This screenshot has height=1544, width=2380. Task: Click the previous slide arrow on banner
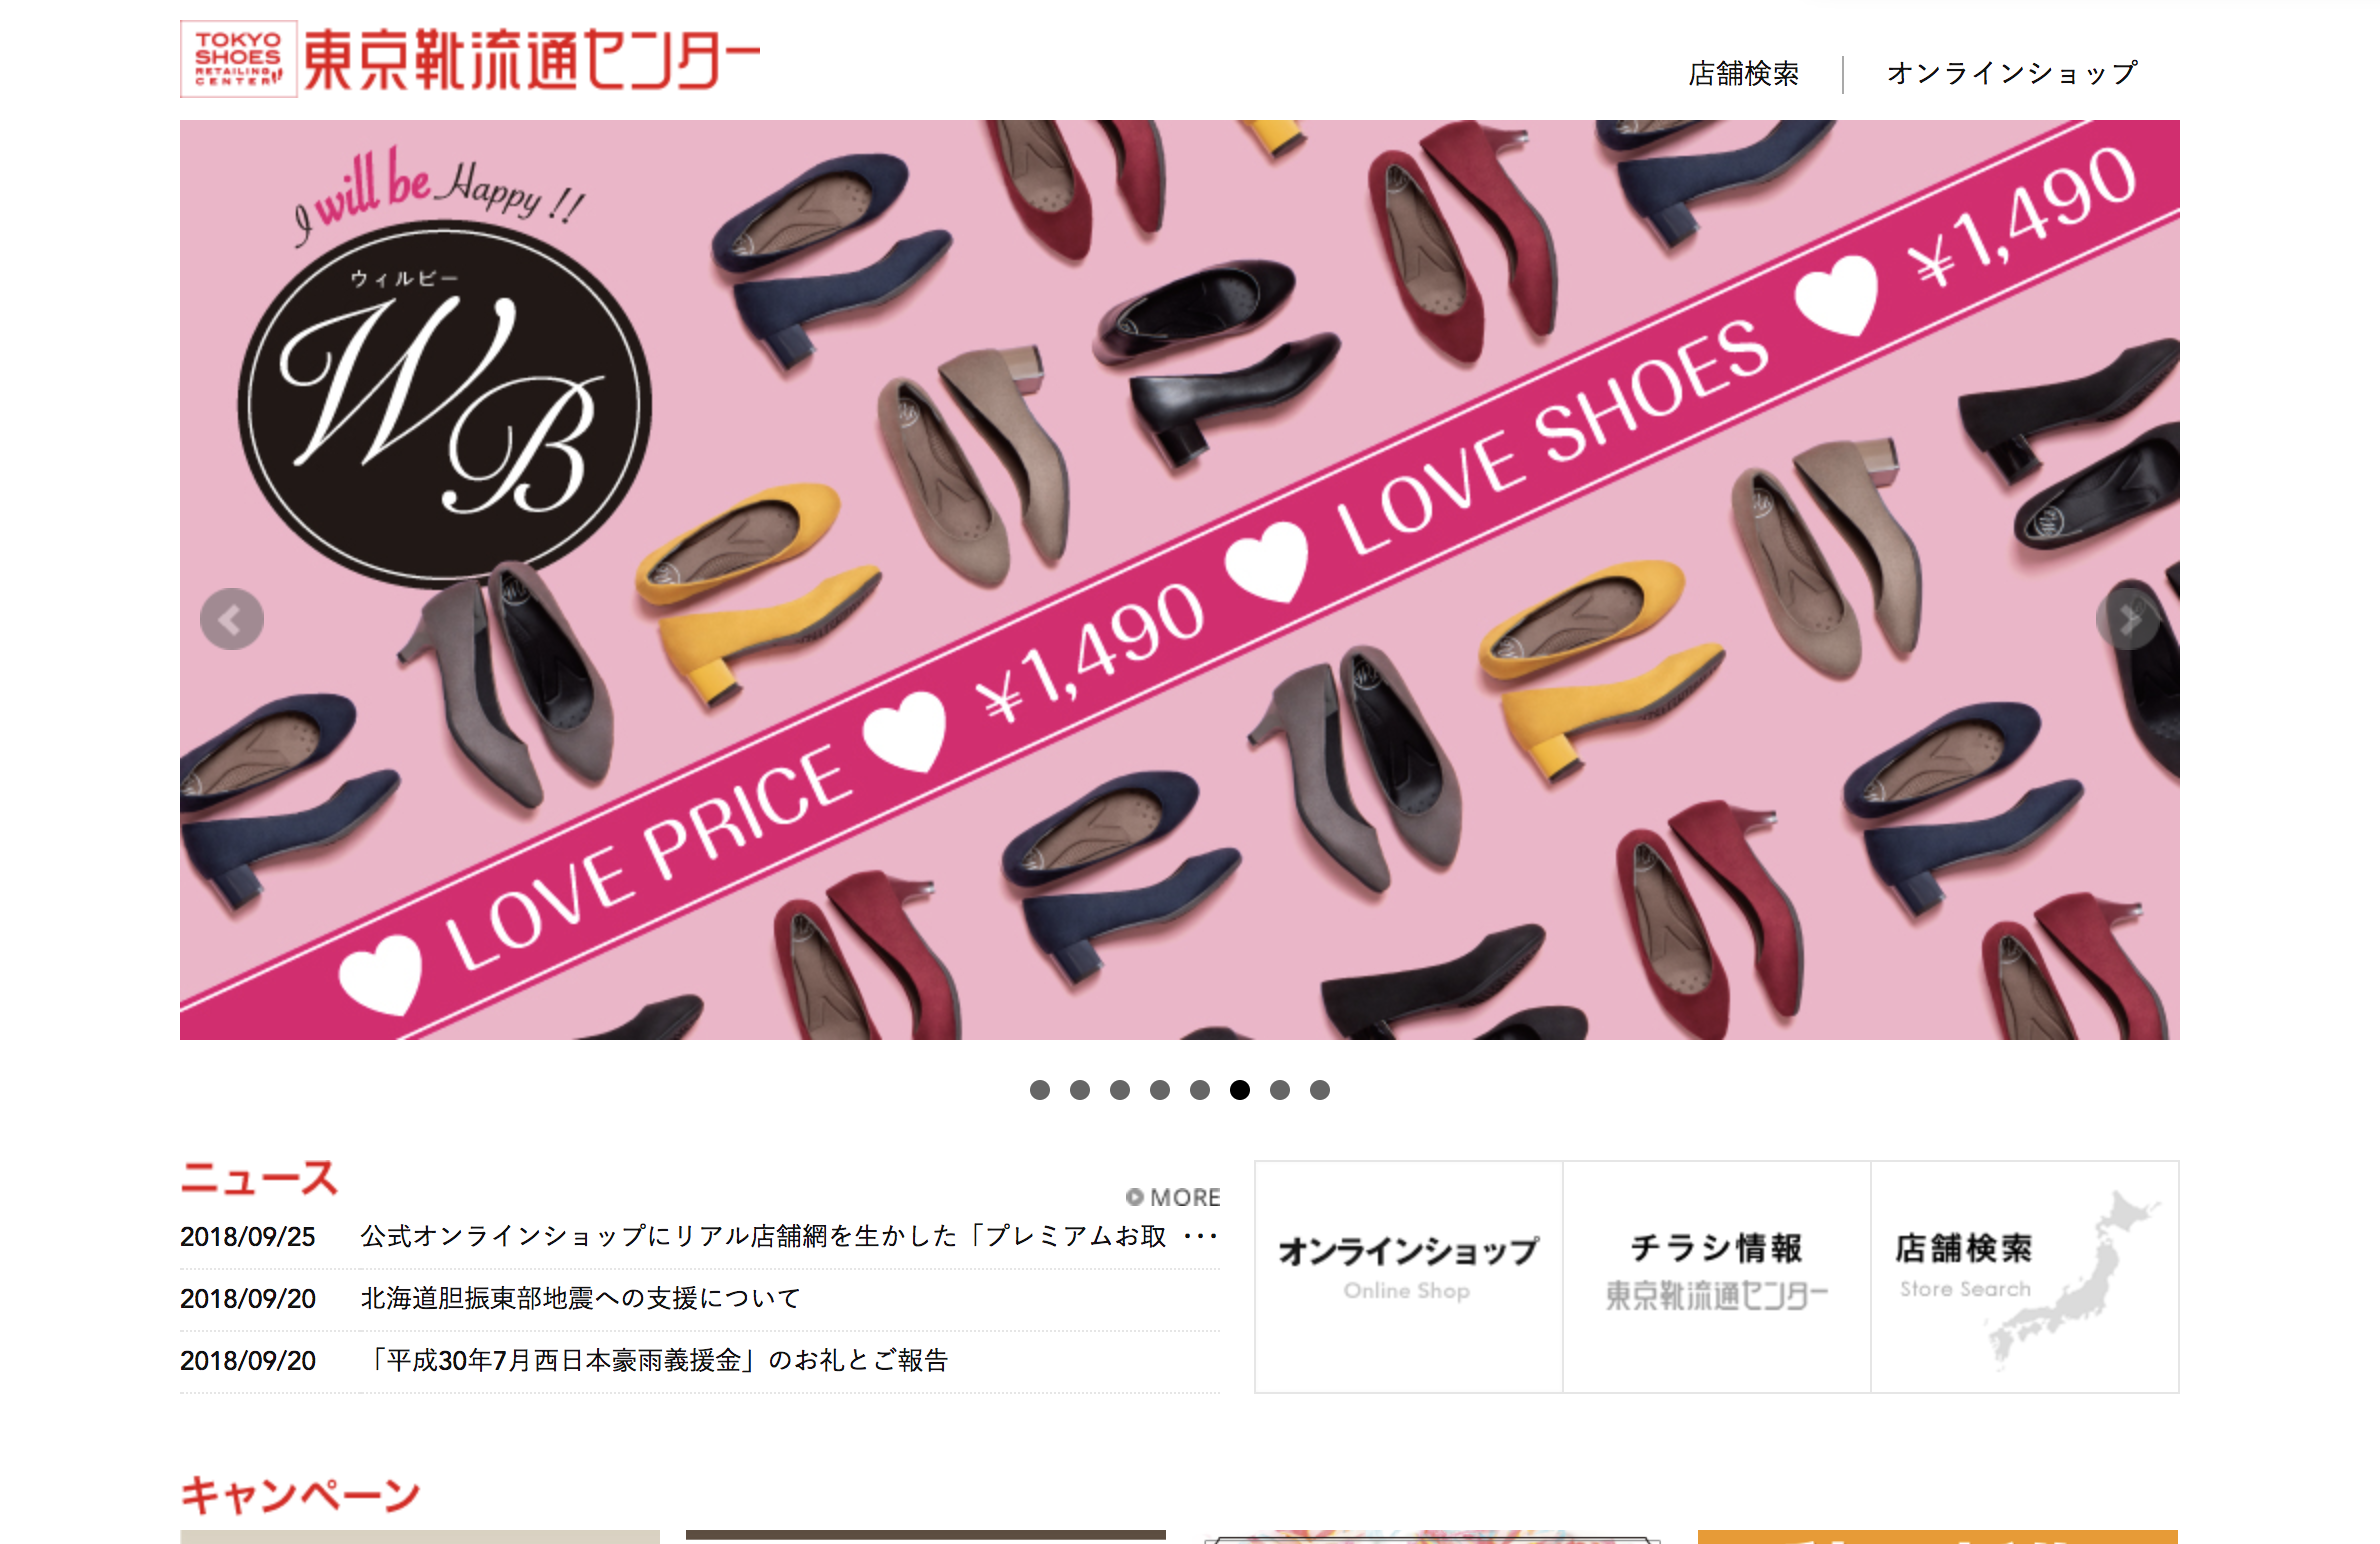click(x=232, y=619)
